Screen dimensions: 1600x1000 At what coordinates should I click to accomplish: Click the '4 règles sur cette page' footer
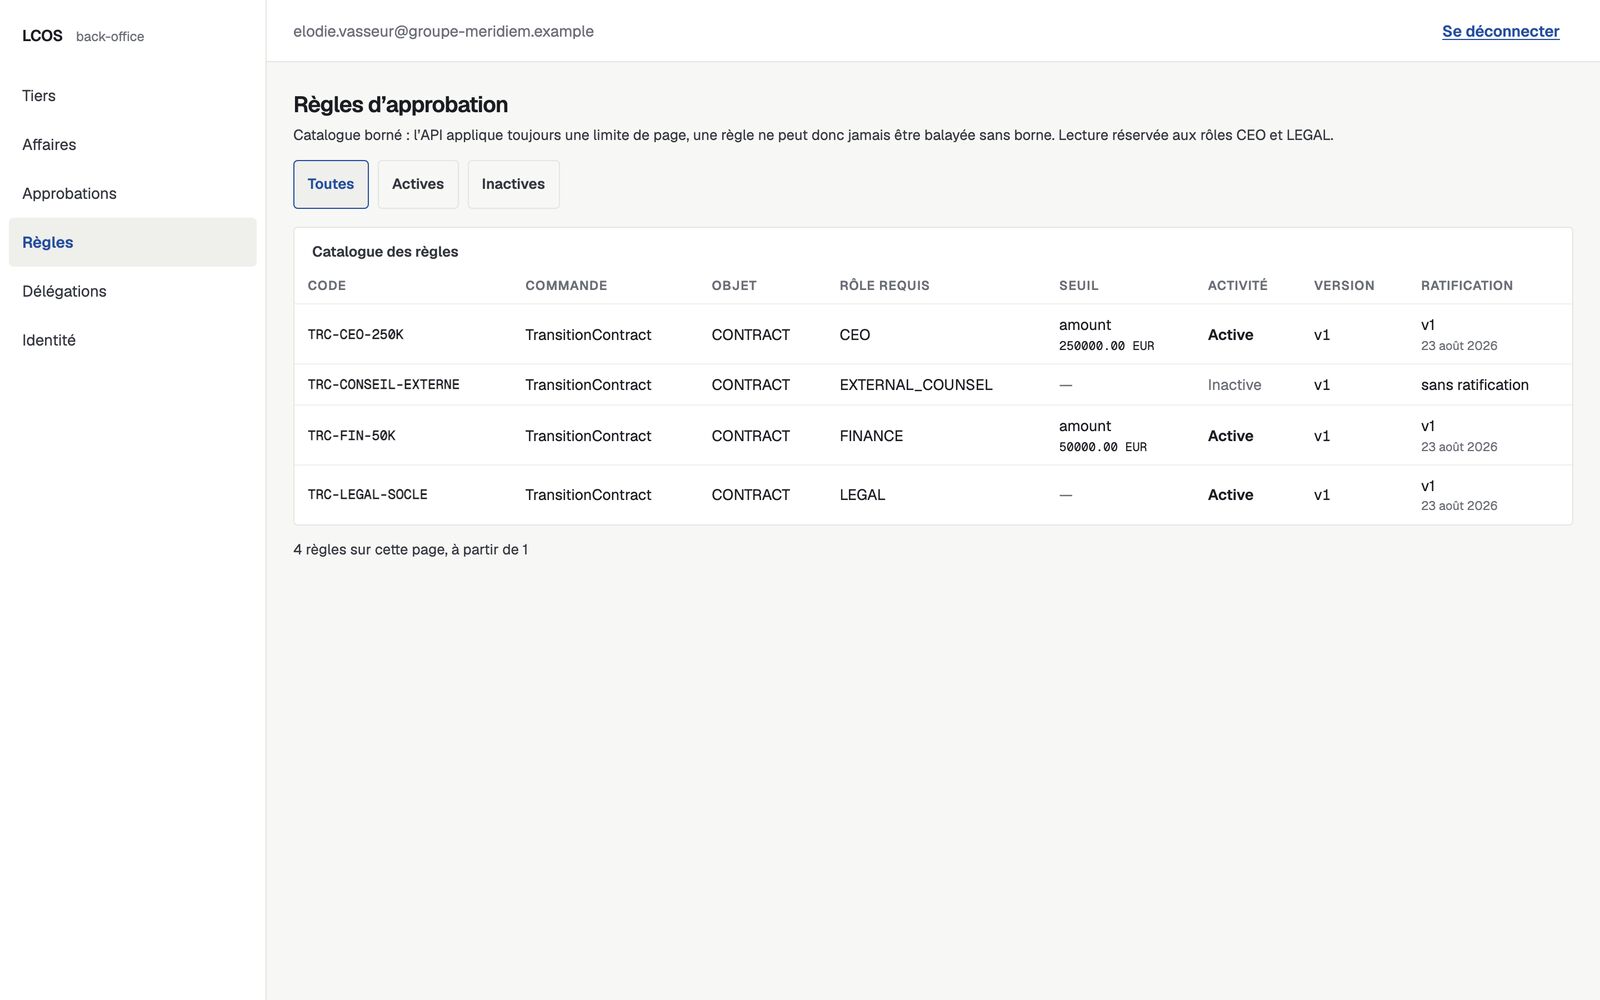point(411,550)
